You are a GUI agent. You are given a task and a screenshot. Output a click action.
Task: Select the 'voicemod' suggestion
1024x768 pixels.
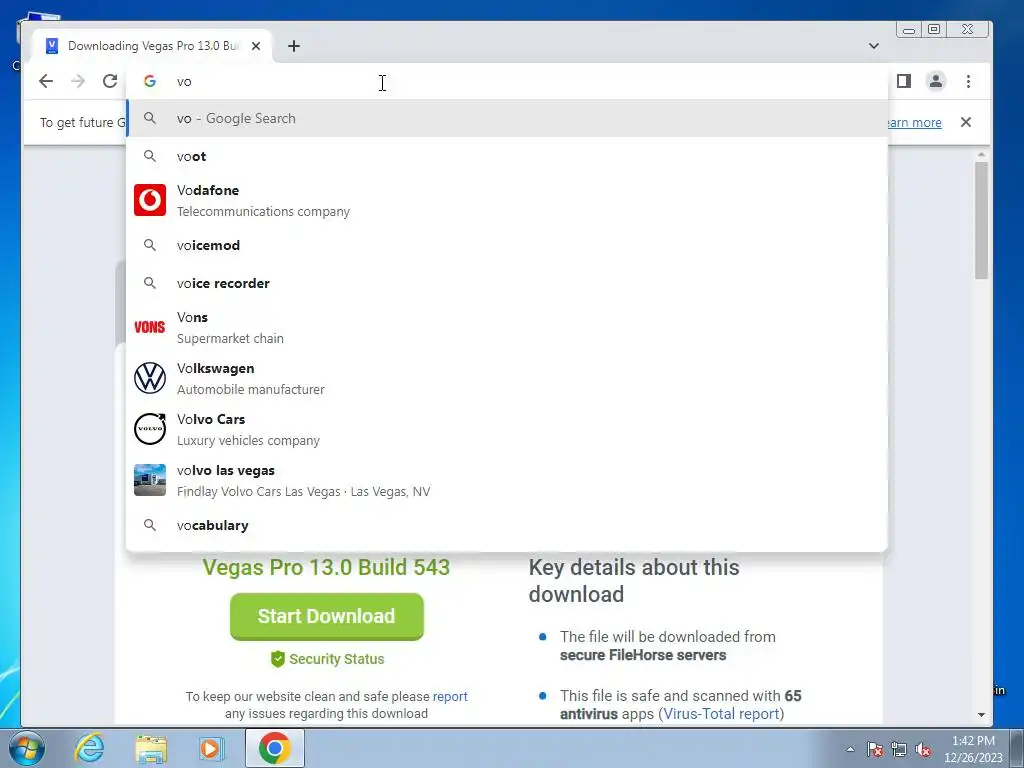pos(507,245)
